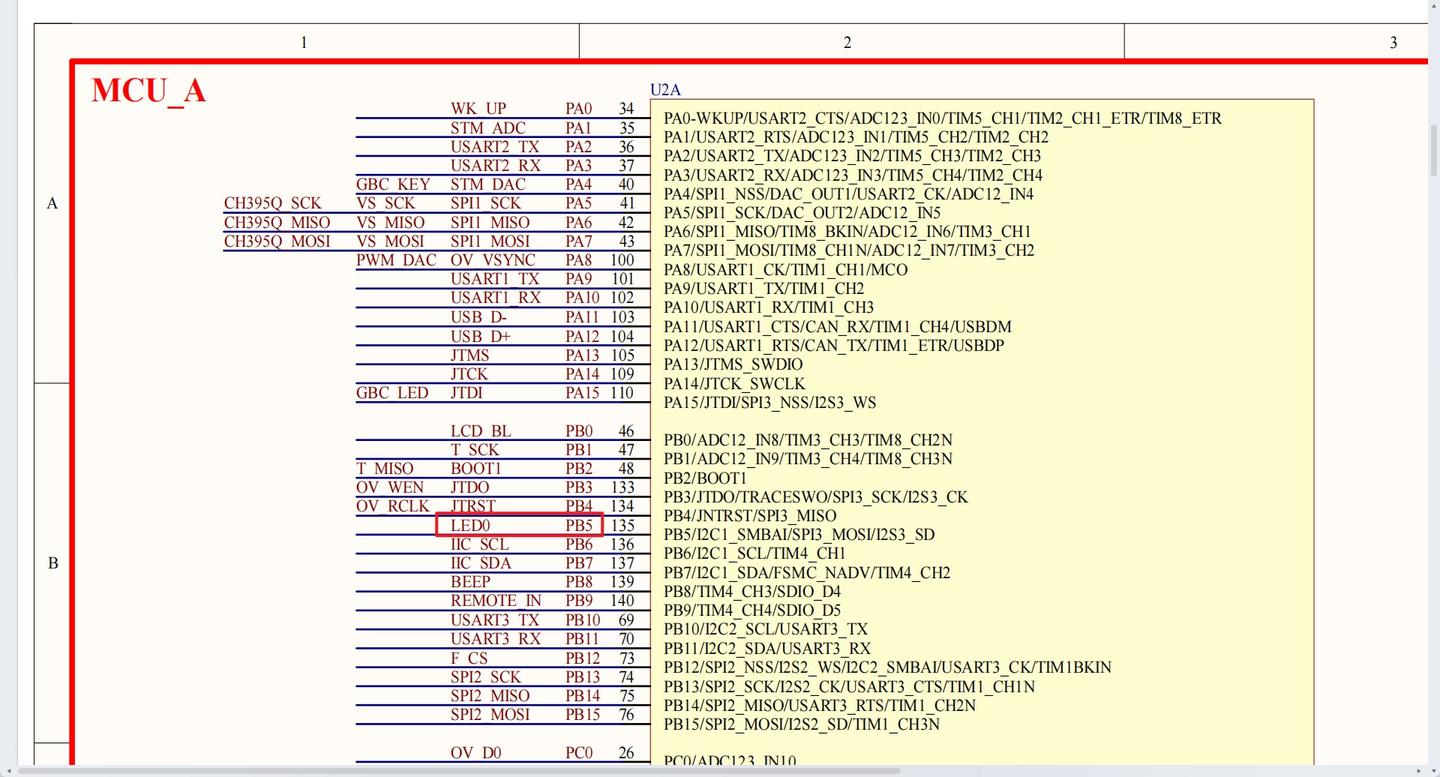
Task: Select the IIC_SDA net label
Action: pos(481,563)
